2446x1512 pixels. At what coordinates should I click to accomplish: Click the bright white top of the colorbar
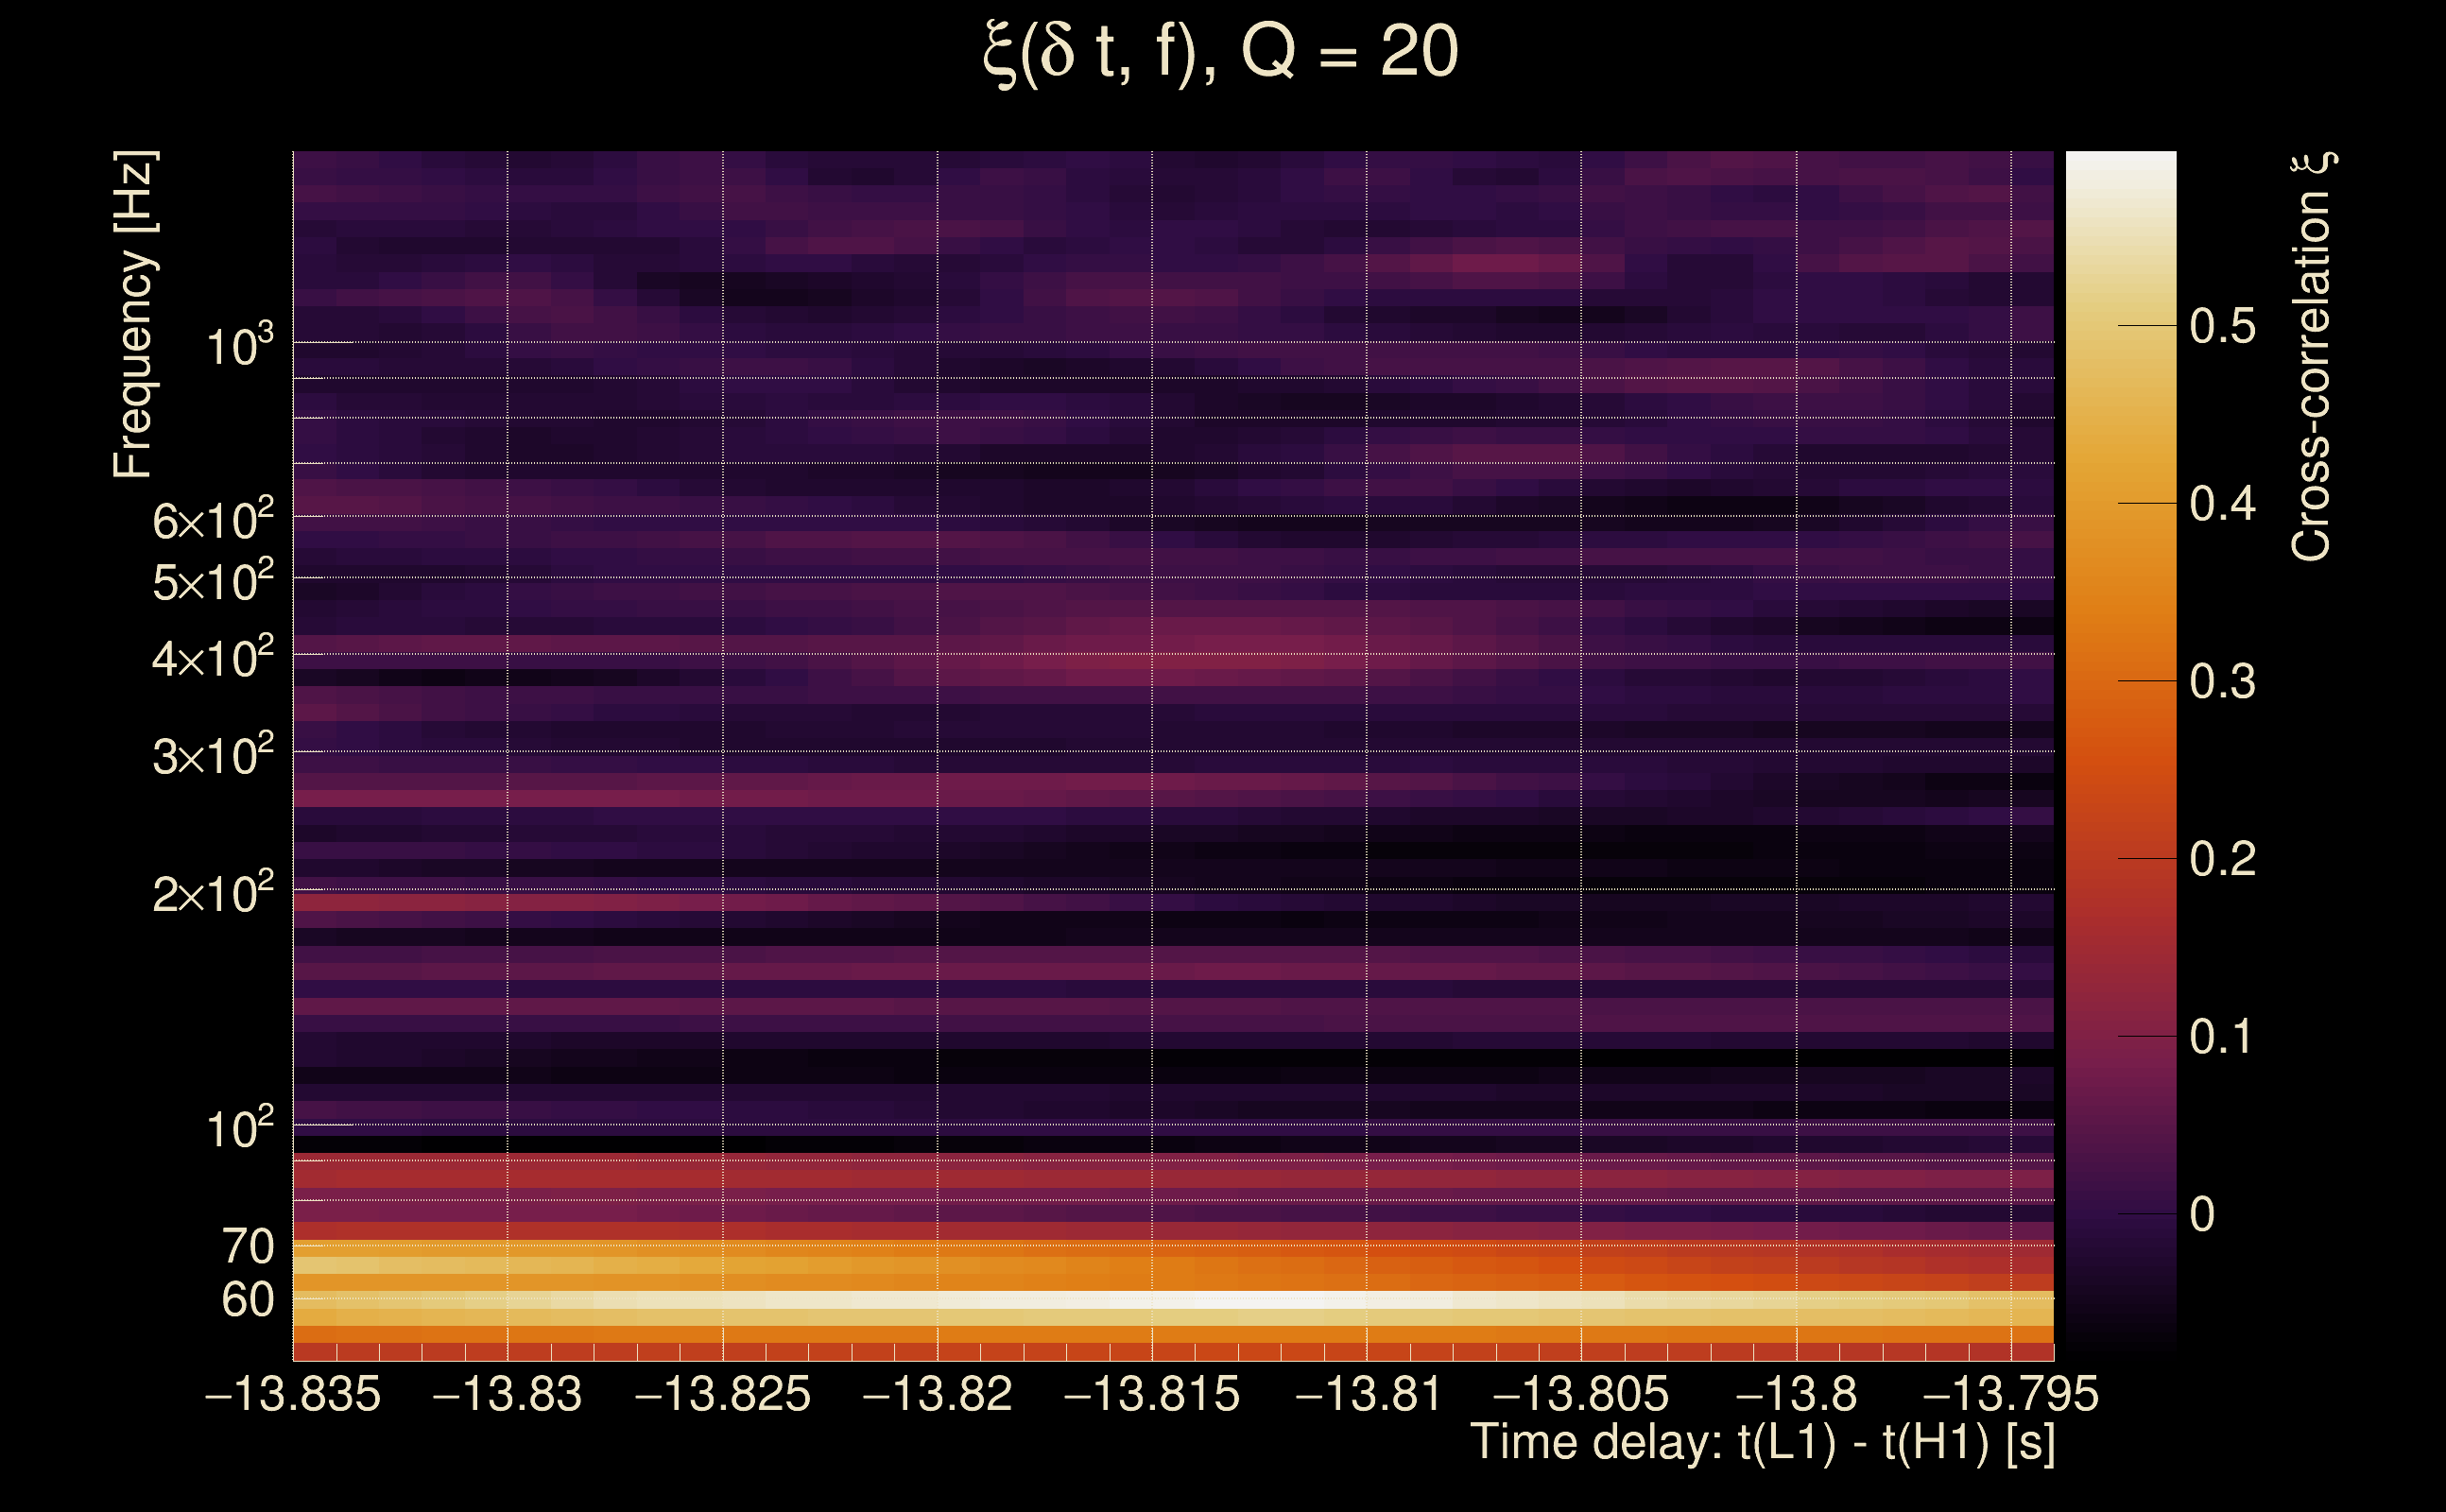pos(2120,170)
